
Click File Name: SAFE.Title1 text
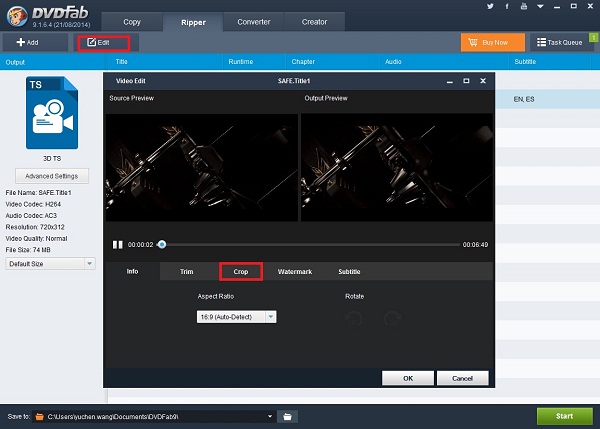[38, 192]
